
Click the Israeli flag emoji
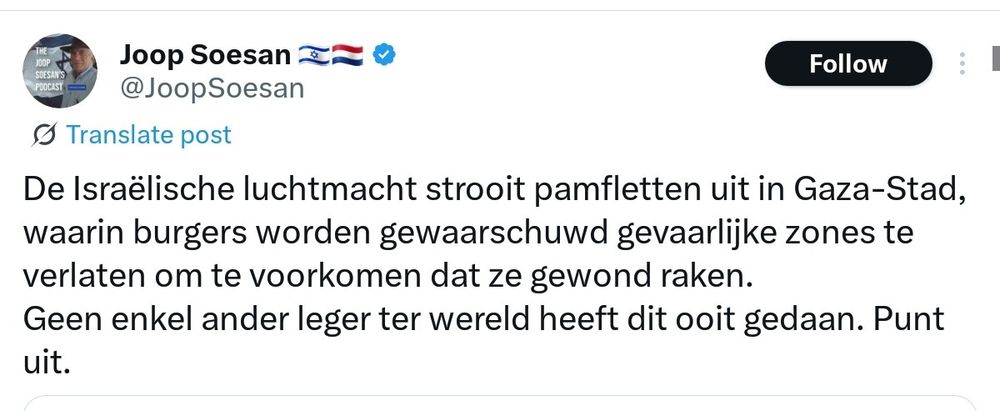click(x=314, y=56)
